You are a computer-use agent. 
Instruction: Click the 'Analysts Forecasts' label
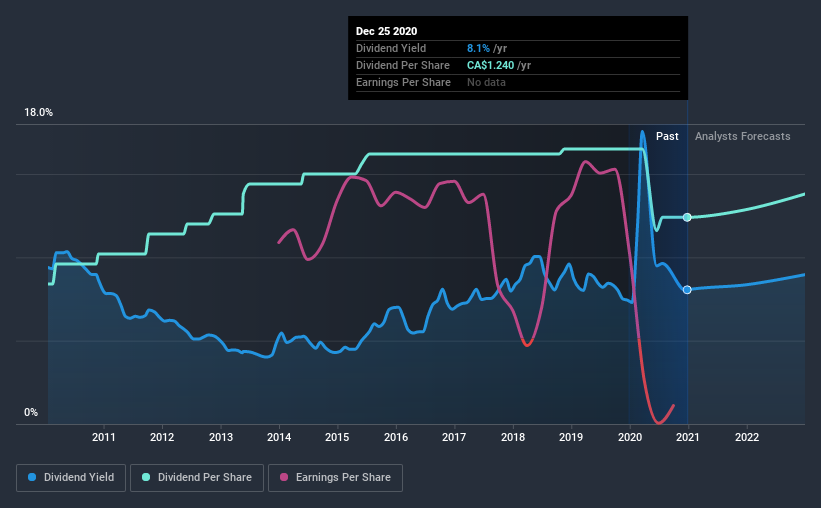(742, 136)
